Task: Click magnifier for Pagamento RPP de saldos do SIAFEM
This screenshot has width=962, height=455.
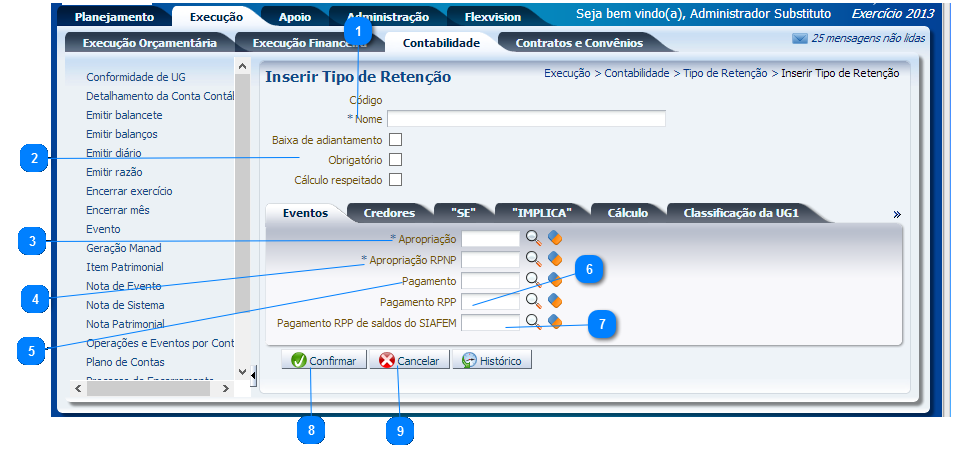Action: coord(534,321)
